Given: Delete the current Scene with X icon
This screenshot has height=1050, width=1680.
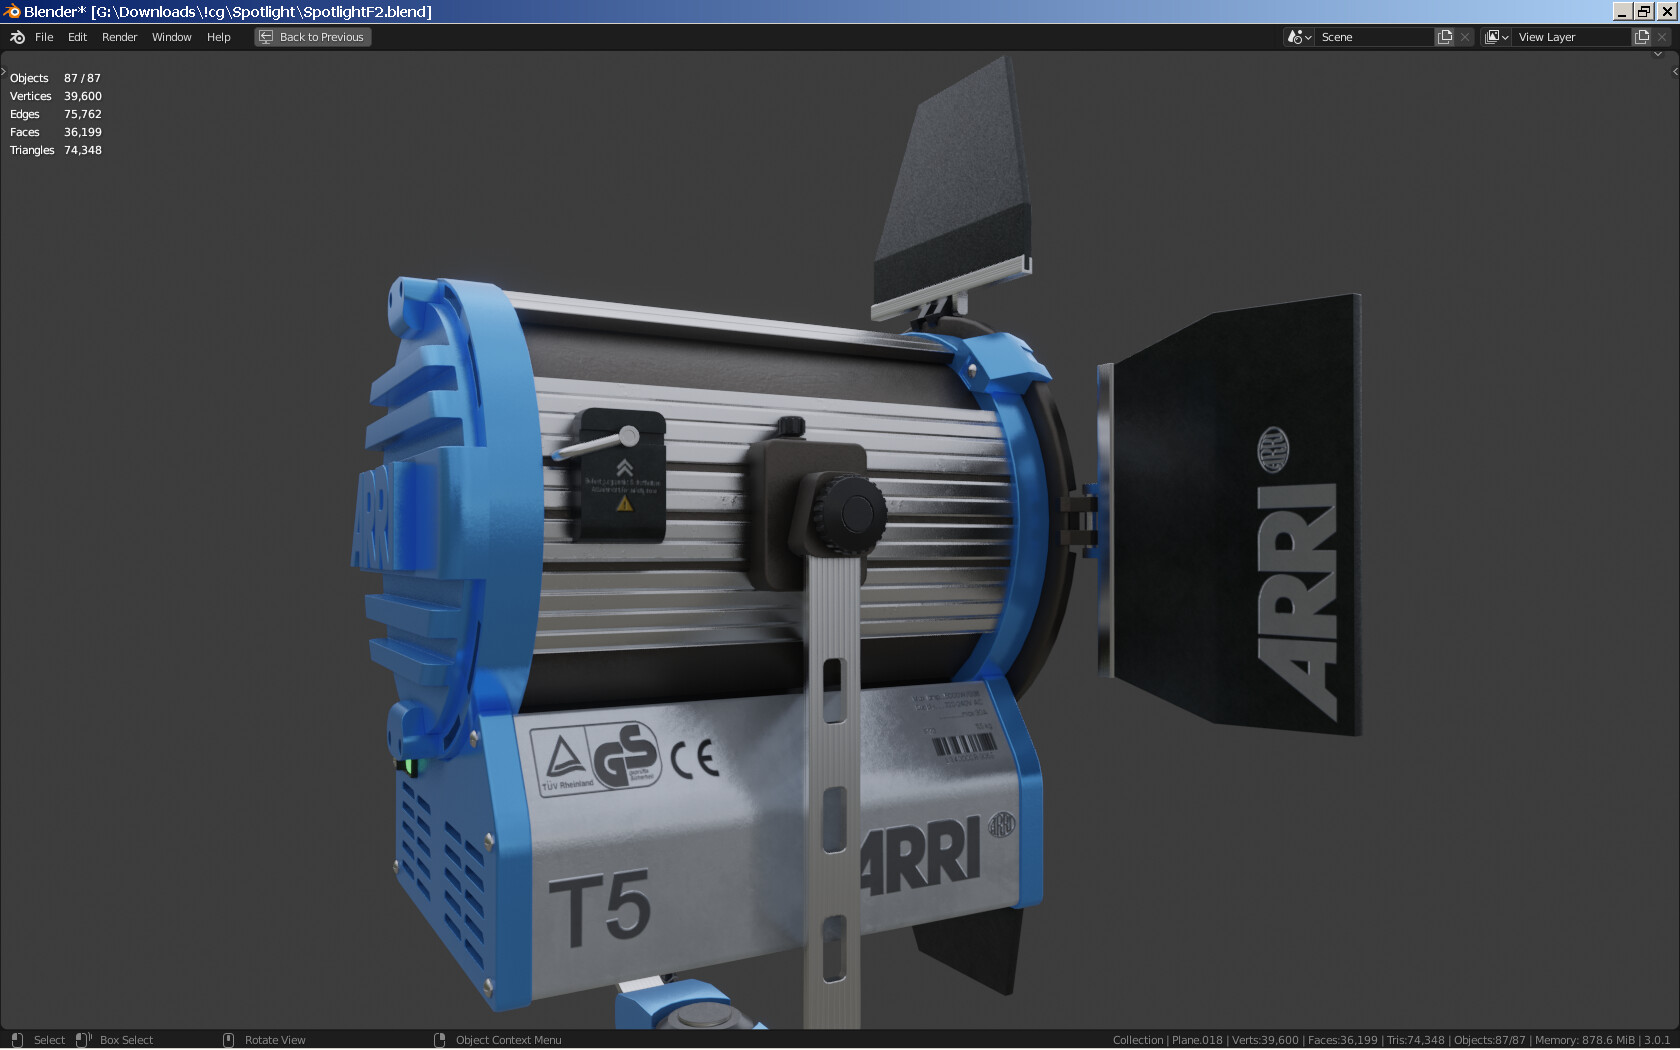Looking at the screenshot, I should (x=1465, y=37).
